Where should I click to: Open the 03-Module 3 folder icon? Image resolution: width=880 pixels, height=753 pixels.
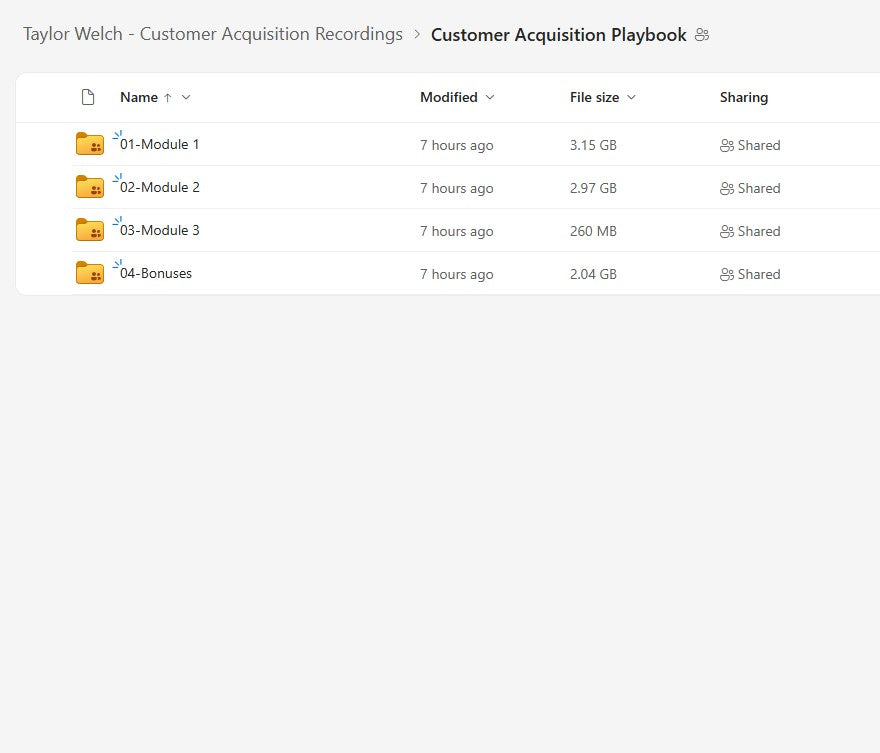coord(90,230)
